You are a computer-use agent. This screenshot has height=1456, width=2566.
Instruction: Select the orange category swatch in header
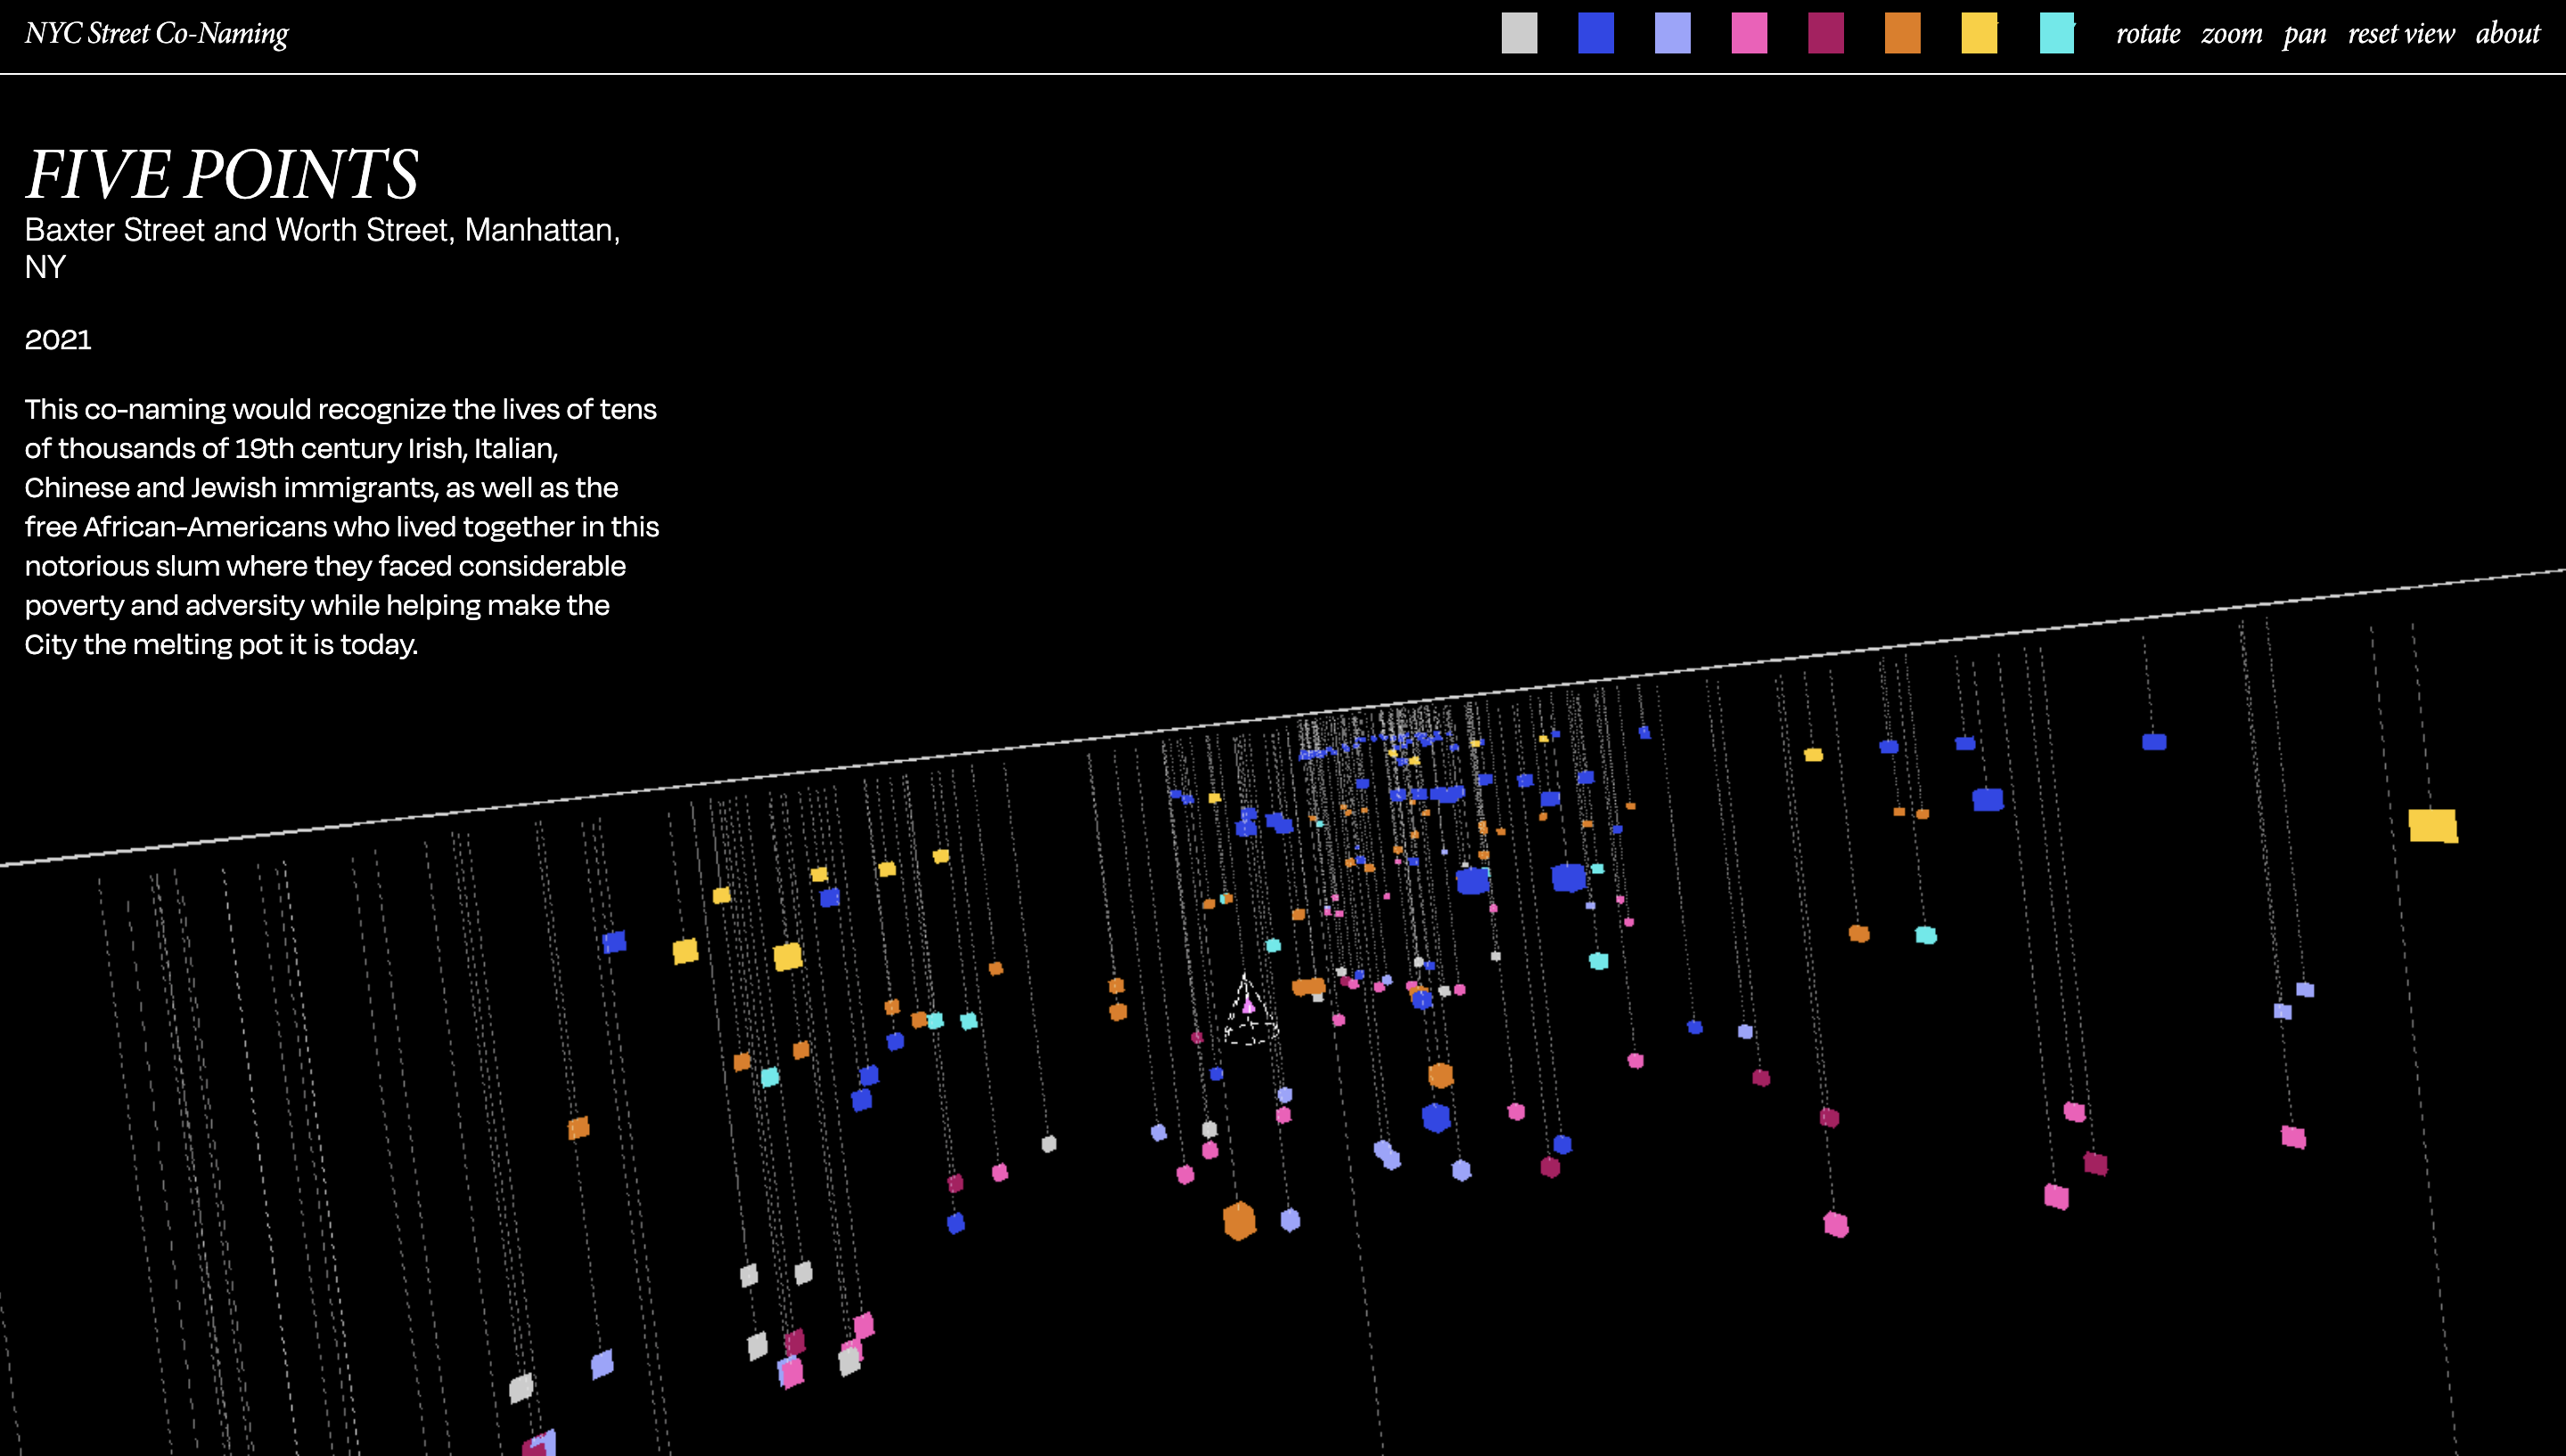(1902, 33)
